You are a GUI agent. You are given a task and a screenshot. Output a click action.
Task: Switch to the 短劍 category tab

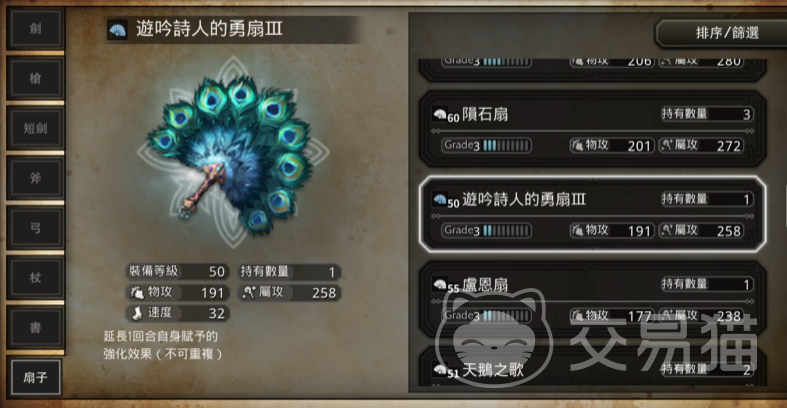point(35,128)
